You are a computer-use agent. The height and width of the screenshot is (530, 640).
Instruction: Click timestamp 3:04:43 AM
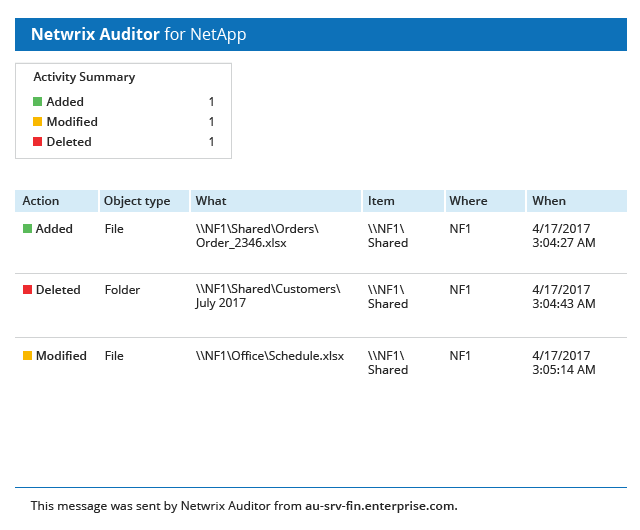click(x=564, y=296)
